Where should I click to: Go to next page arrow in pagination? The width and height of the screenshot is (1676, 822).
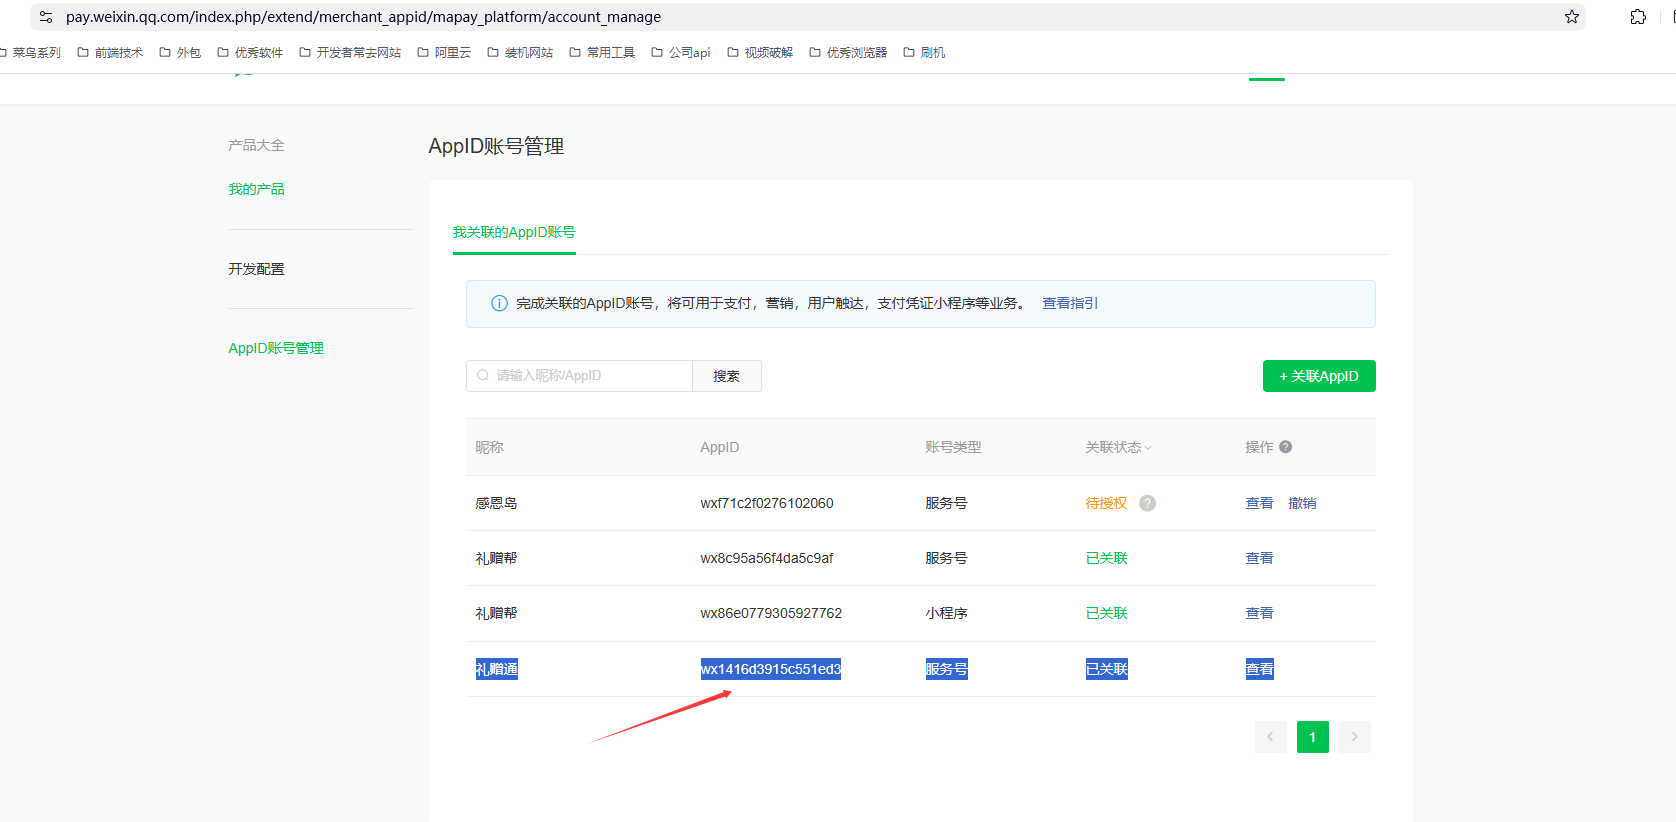click(1355, 737)
